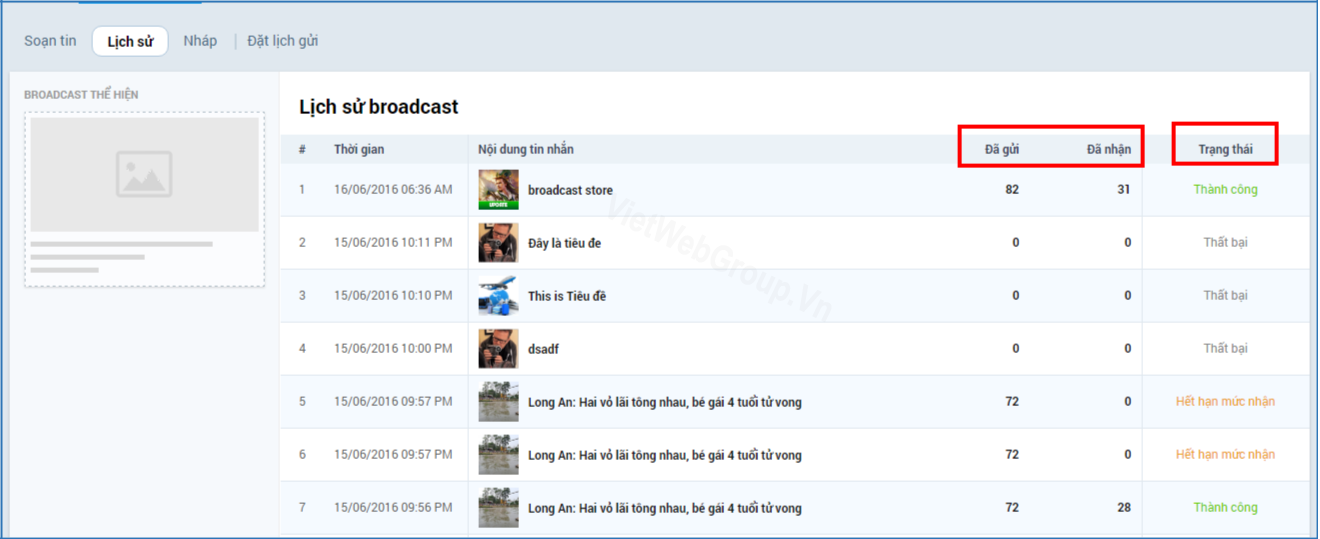Viewport: 1320px width, 539px height.
Task: Click the dsadf message thumbnail
Action: pos(498,349)
